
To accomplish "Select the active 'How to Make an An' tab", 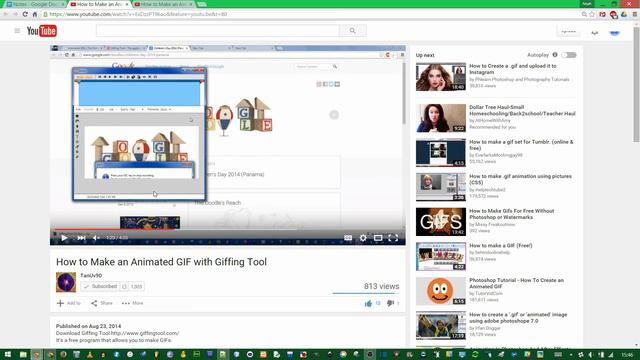I will pos(99,4).
